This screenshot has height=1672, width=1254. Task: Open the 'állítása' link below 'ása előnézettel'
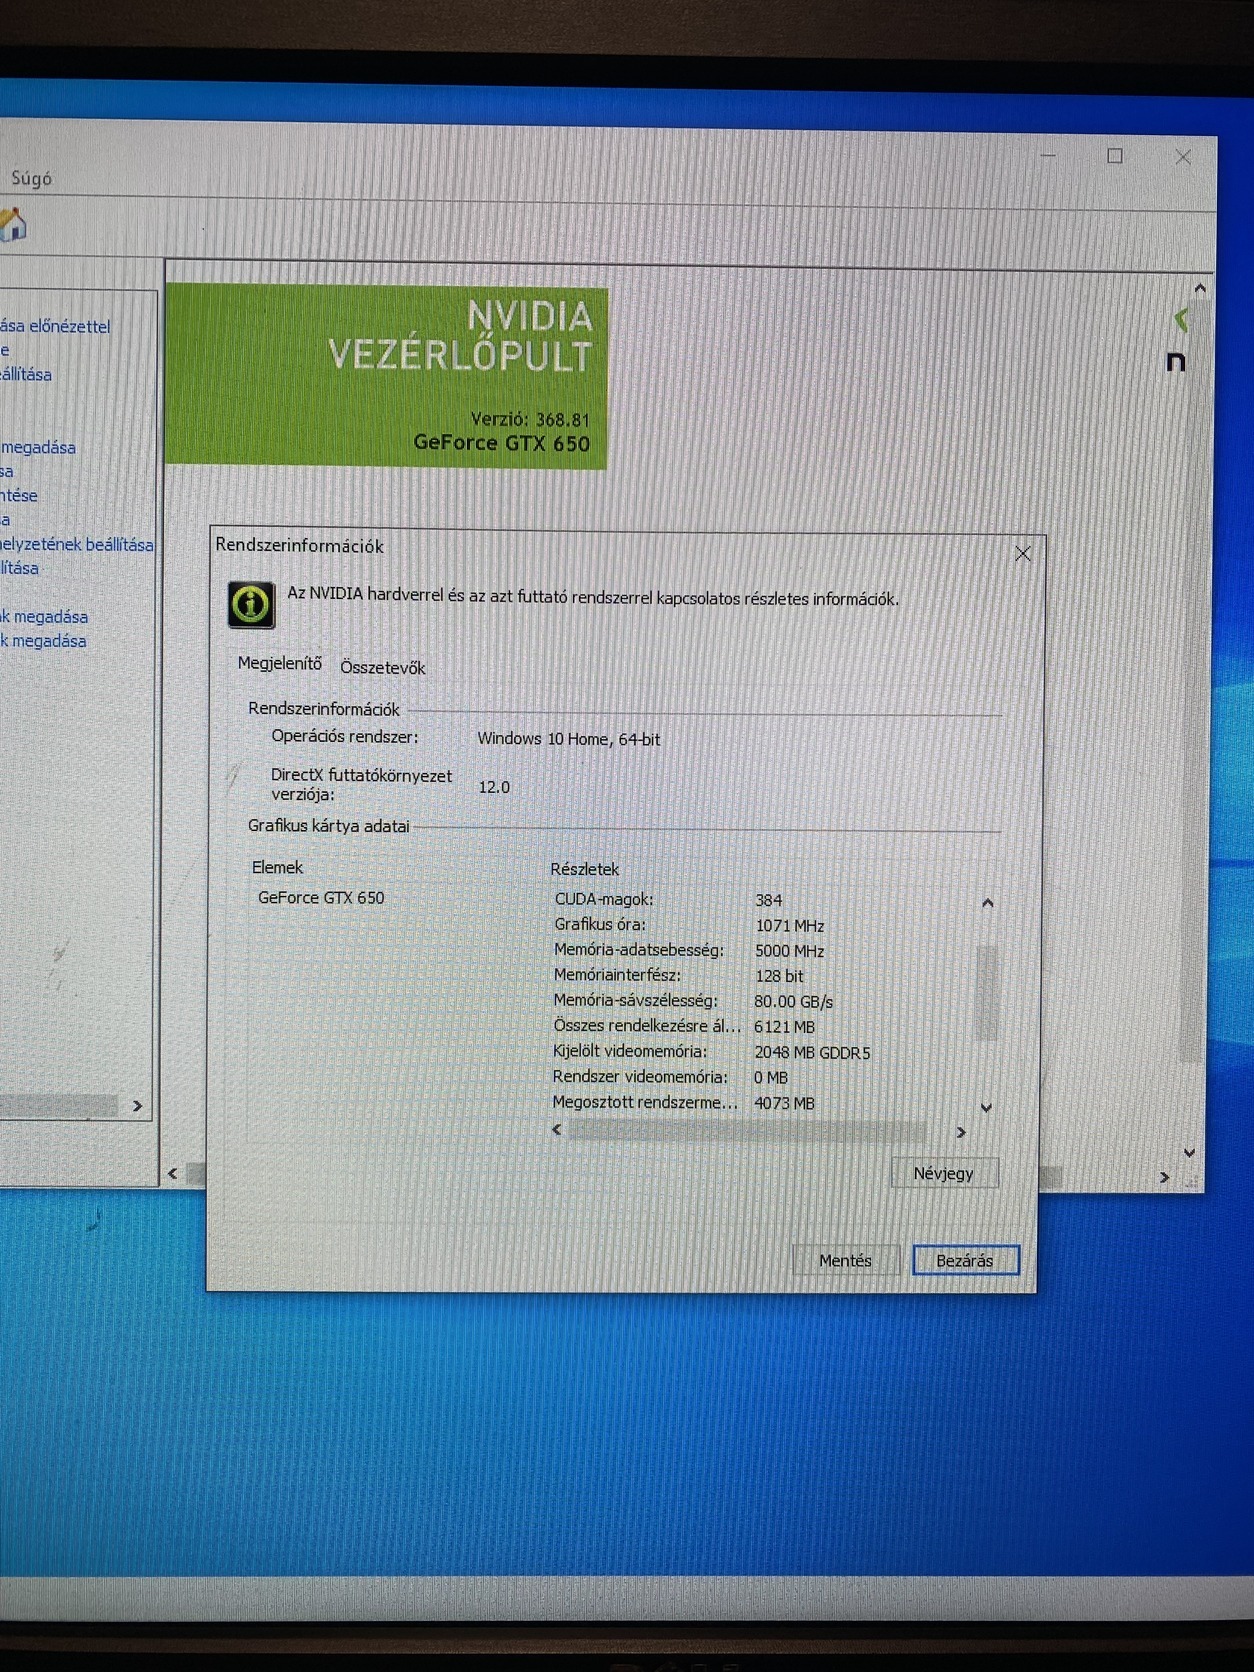pos(26,374)
